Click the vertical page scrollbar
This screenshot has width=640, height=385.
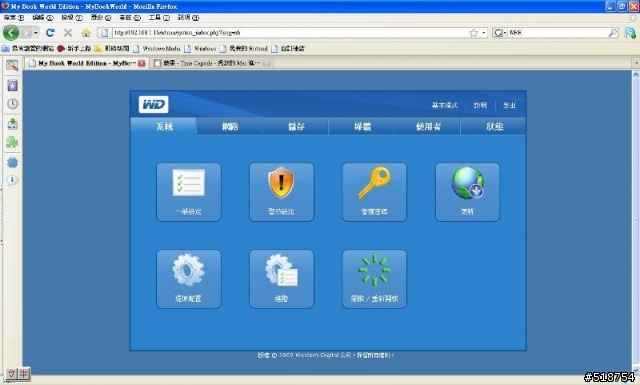636,223
